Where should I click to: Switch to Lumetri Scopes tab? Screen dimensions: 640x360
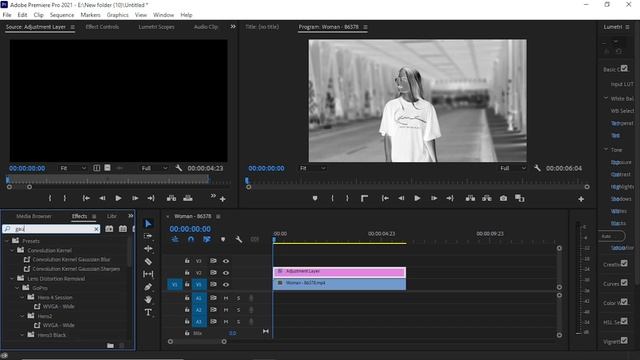156,27
